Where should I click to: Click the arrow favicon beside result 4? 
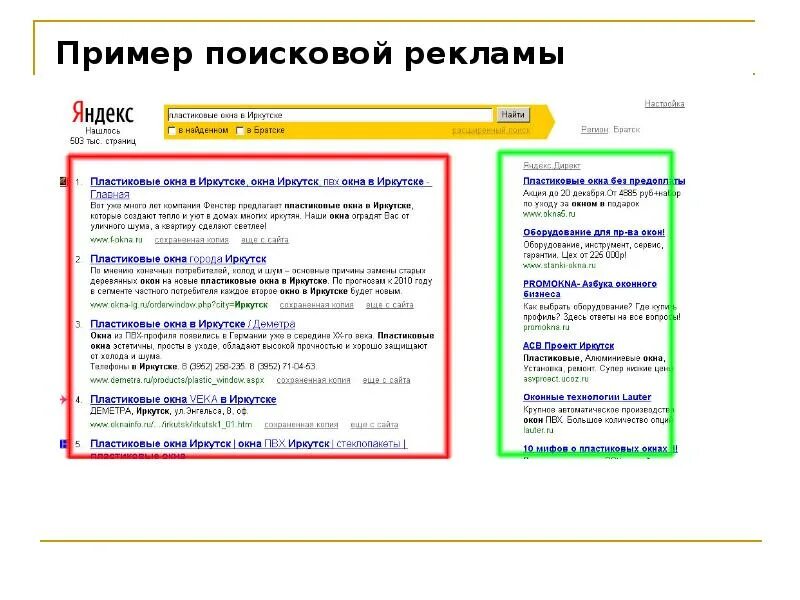click(64, 399)
